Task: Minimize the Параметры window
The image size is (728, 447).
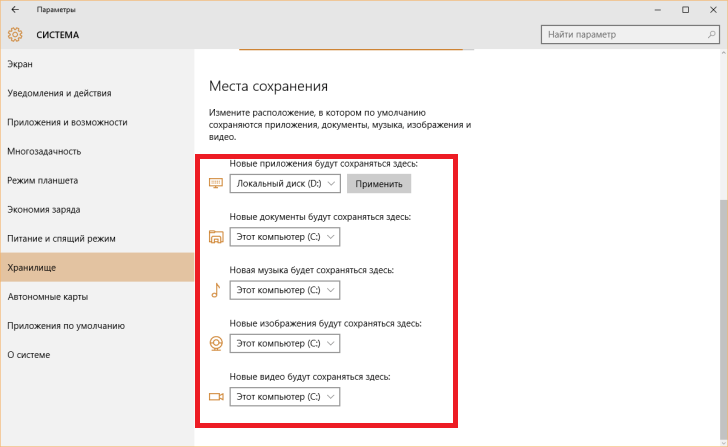Action: pos(657,10)
